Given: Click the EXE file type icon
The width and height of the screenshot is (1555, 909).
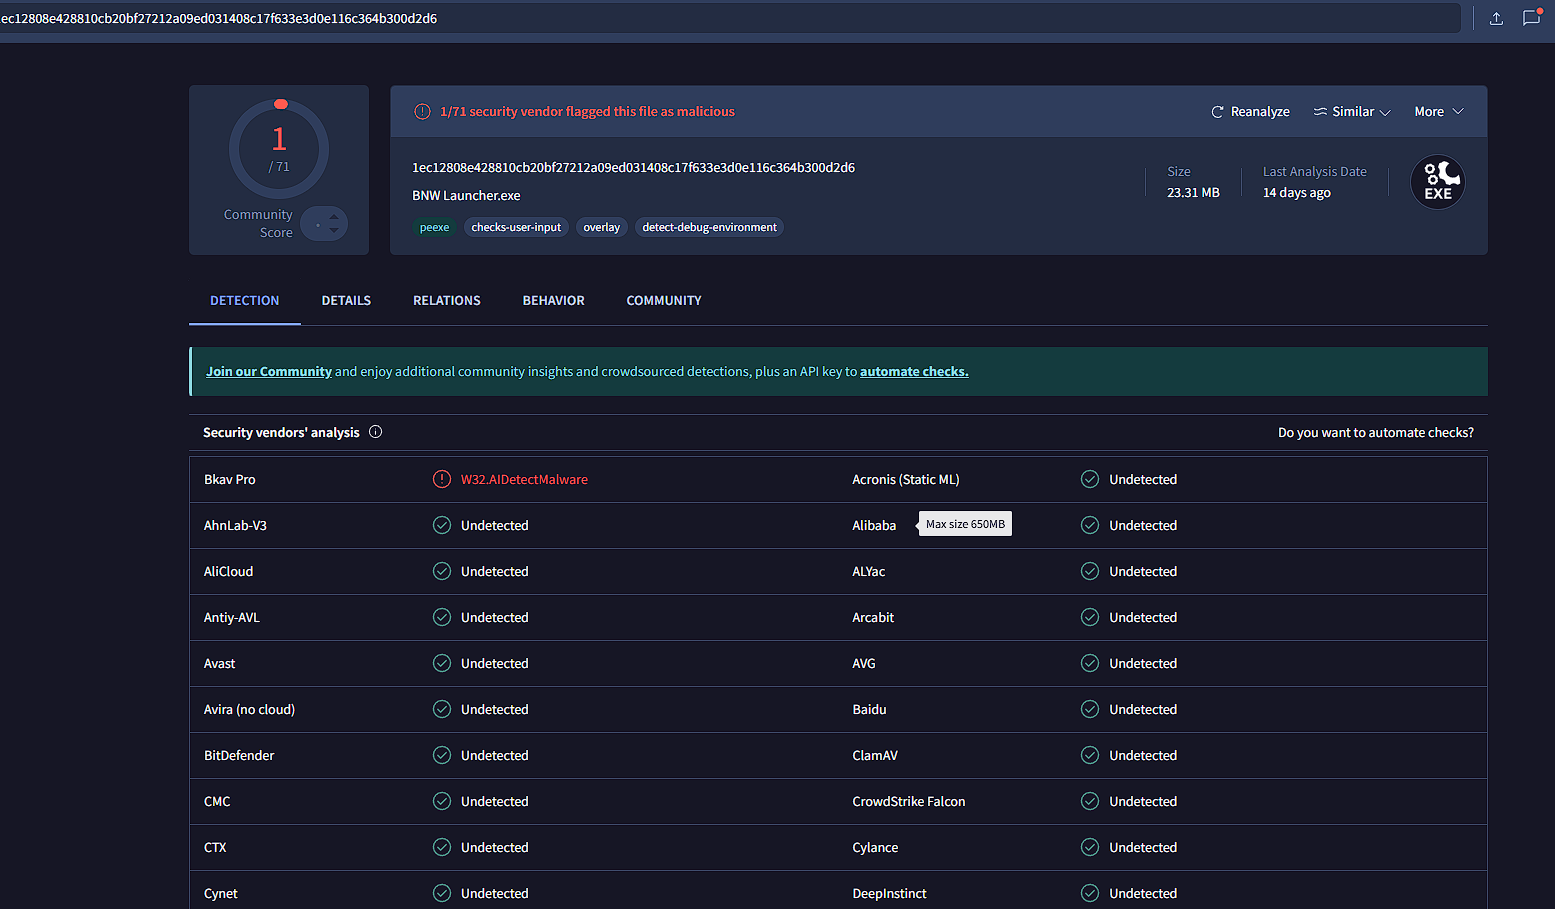Looking at the screenshot, I should tap(1438, 182).
